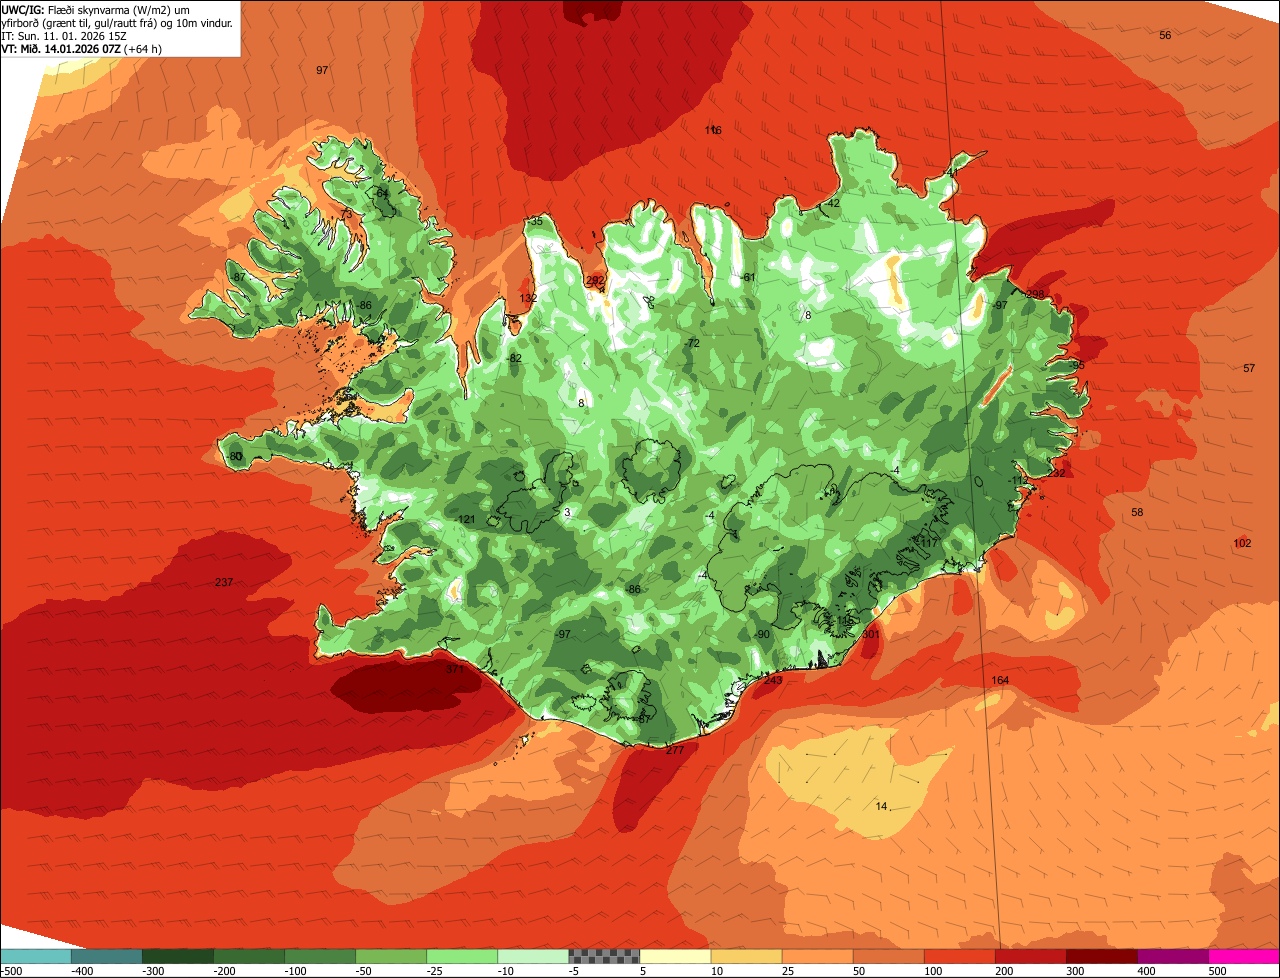1280x978 pixels.
Task: Click the value 64 in the northern Westfjords
Action: coord(382,194)
